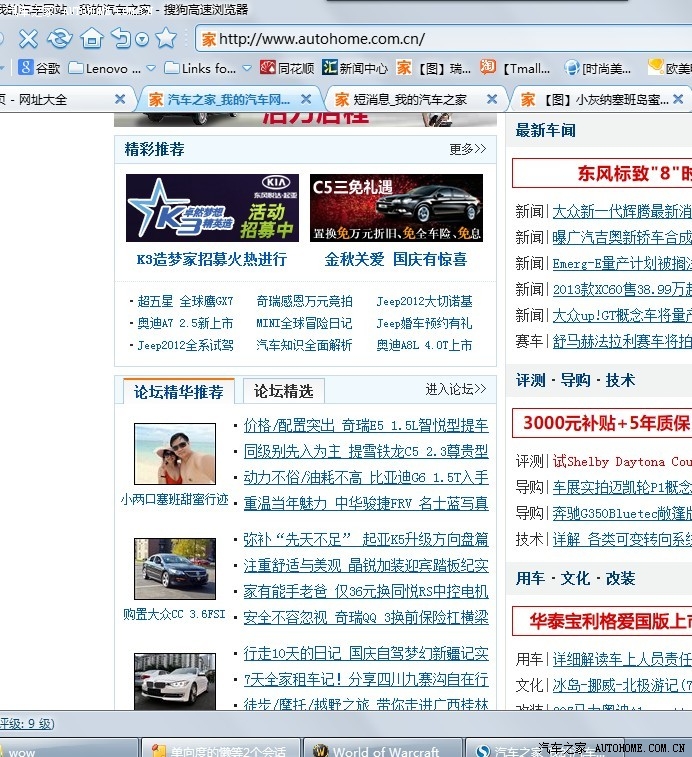
Task: Click the C5三免礼遇 banner image
Action: pyautogui.click(x=396, y=208)
